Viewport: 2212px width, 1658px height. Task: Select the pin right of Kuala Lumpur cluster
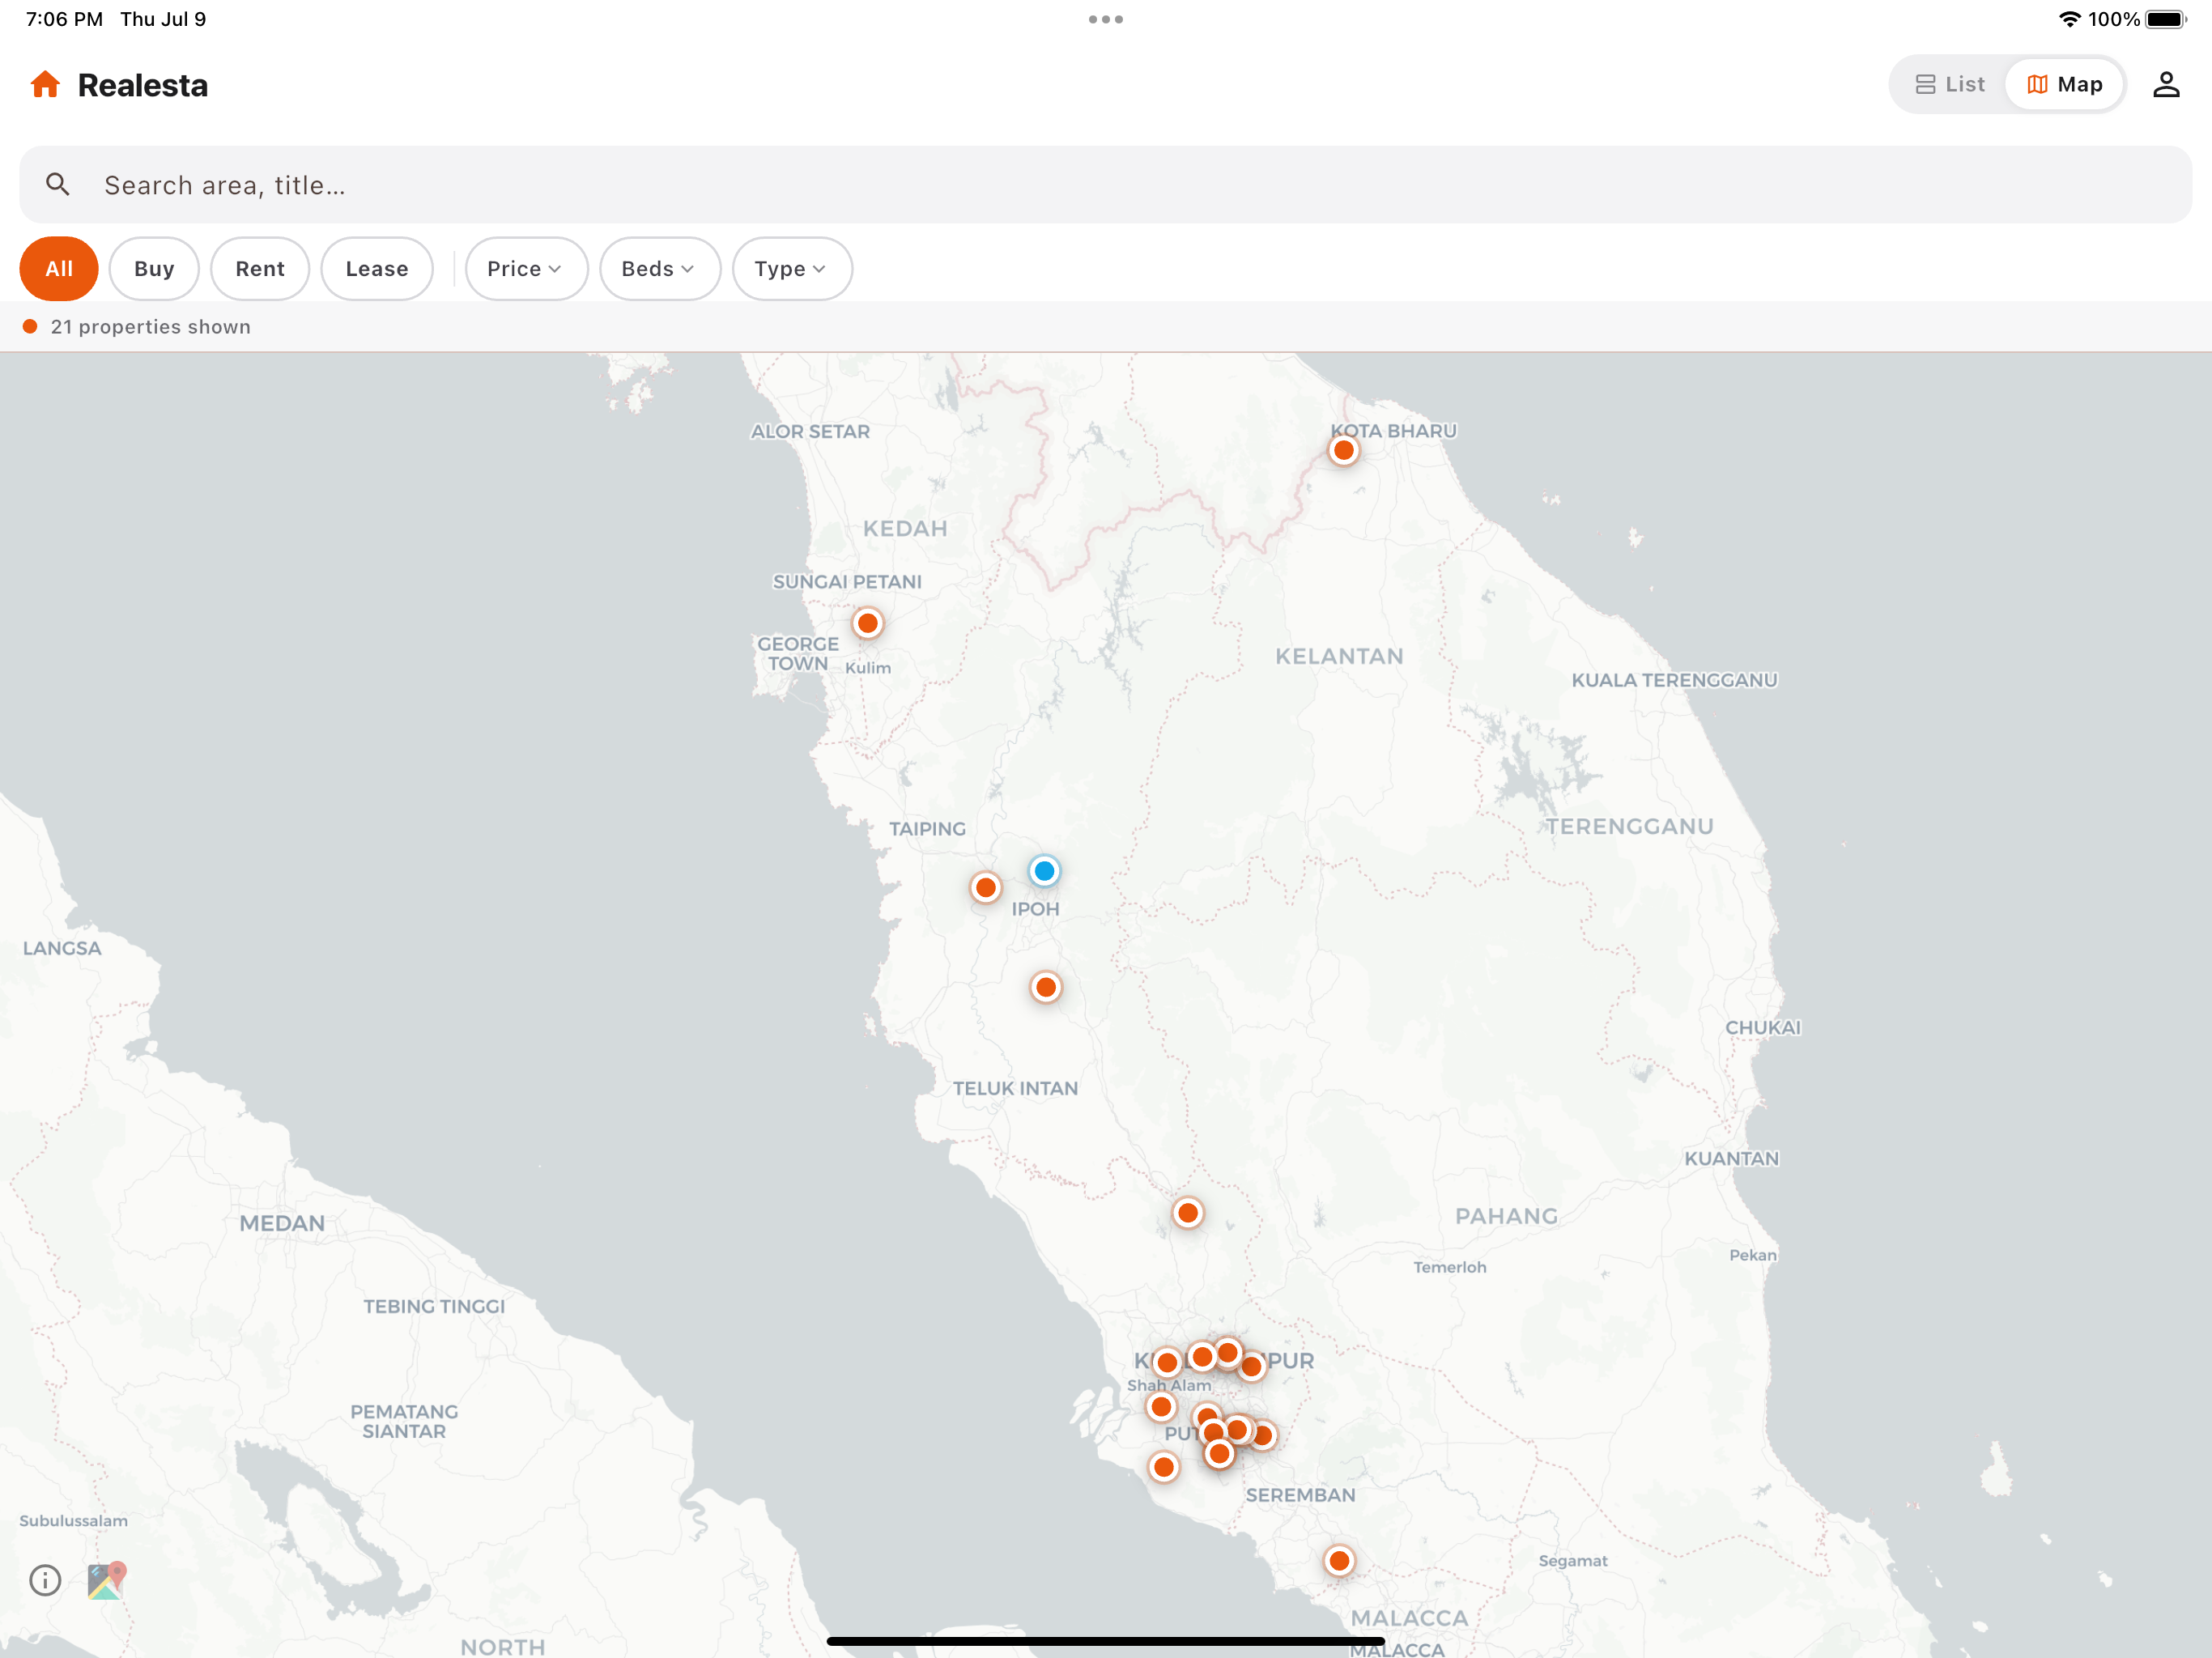click(1251, 1367)
